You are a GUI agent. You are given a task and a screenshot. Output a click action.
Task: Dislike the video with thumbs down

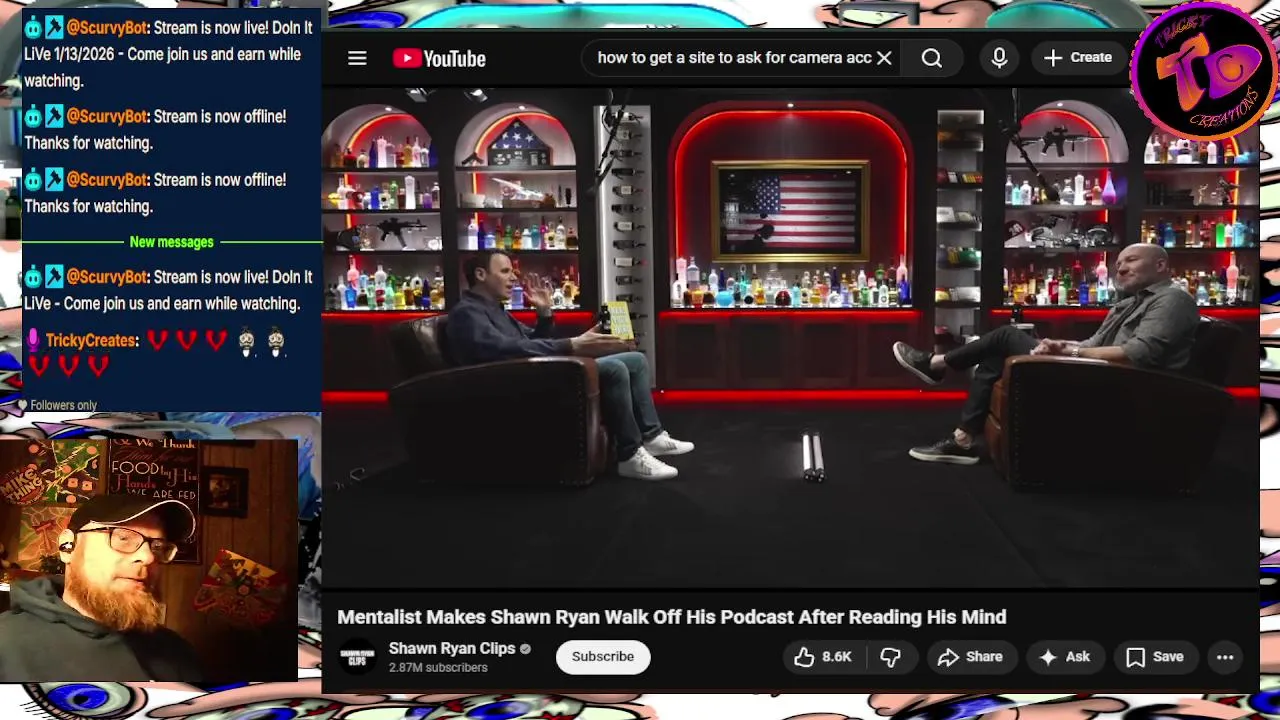(890, 657)
